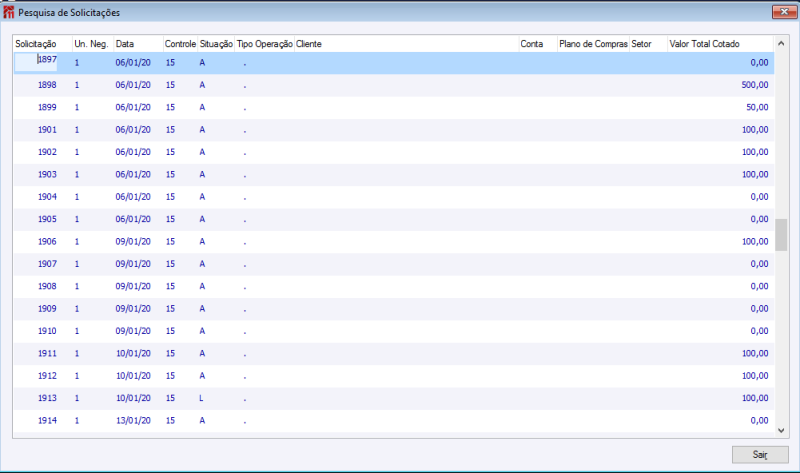Click situation A in row 1908
This screenshot has height=473, width=800.
pos(202,287)
